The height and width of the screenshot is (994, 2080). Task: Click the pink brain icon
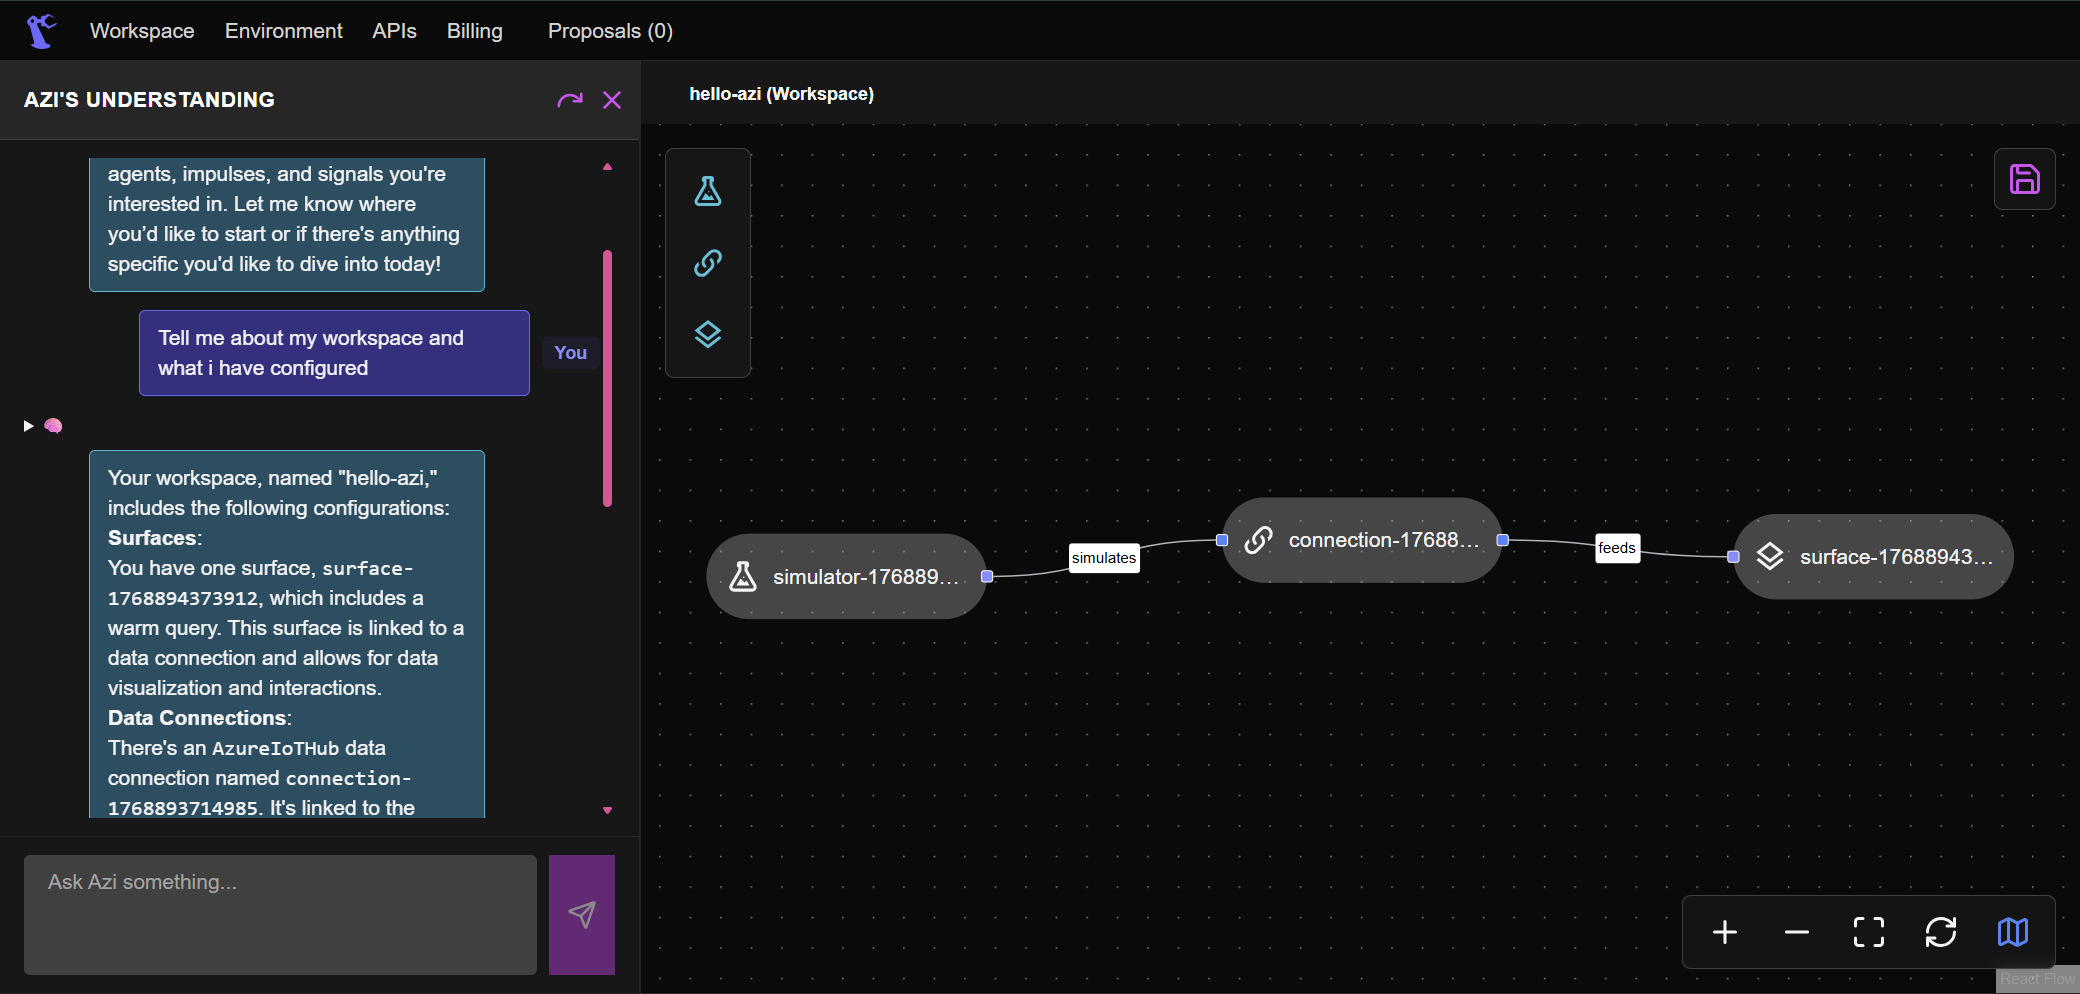pos(53,426)
